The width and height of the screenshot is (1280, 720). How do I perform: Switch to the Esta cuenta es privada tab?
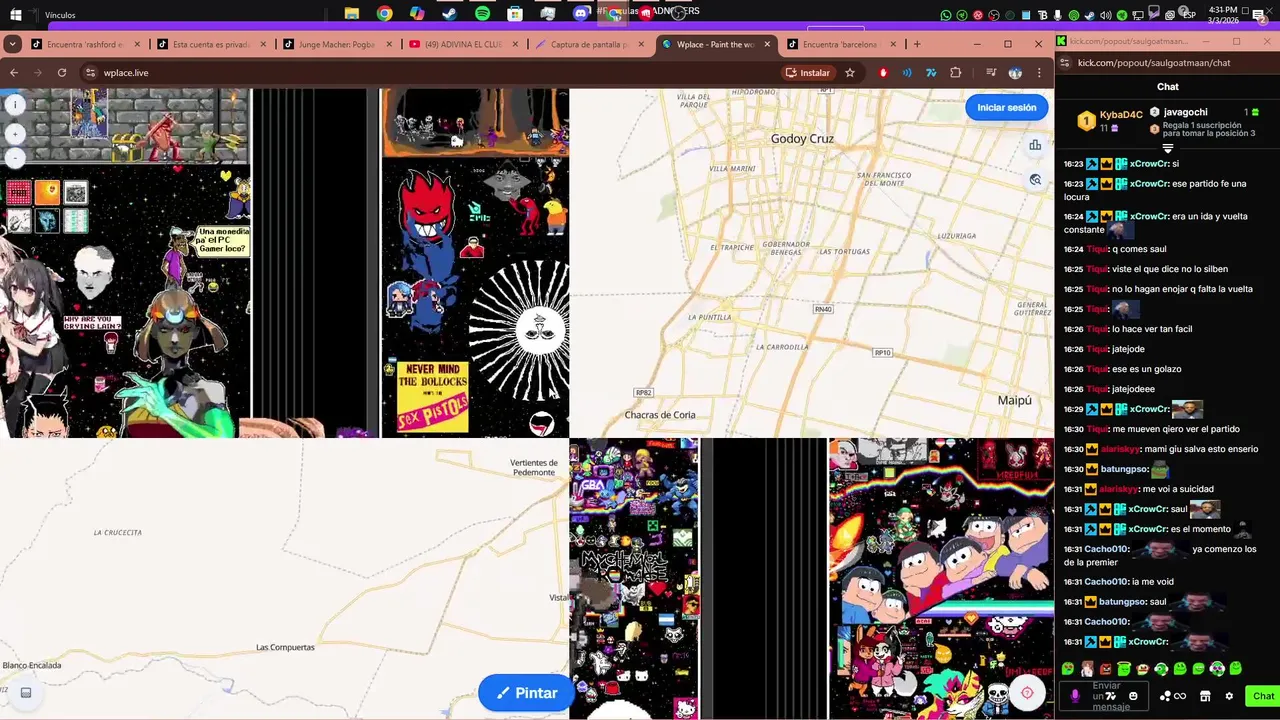[x=211, y=45]
